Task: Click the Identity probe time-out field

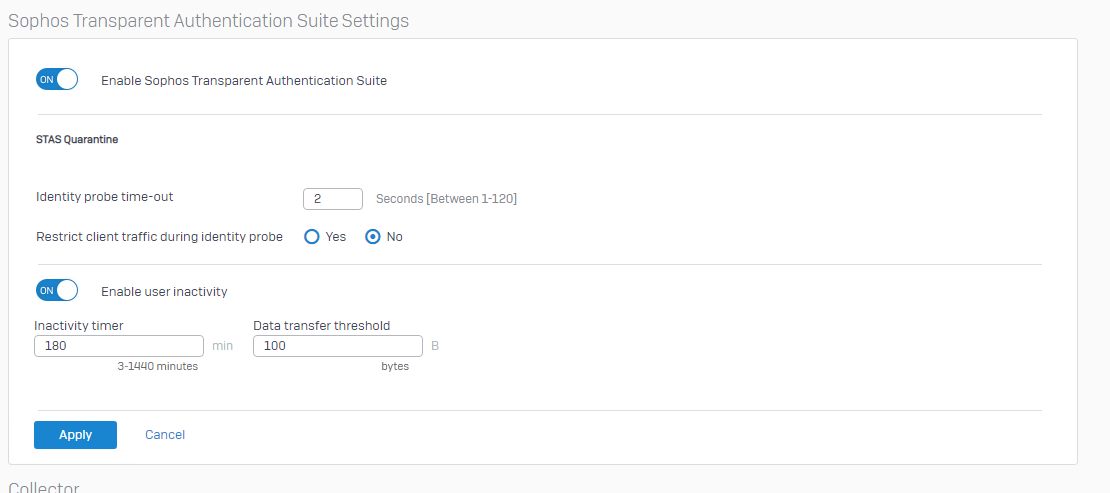Action: [x=332, y=199]
